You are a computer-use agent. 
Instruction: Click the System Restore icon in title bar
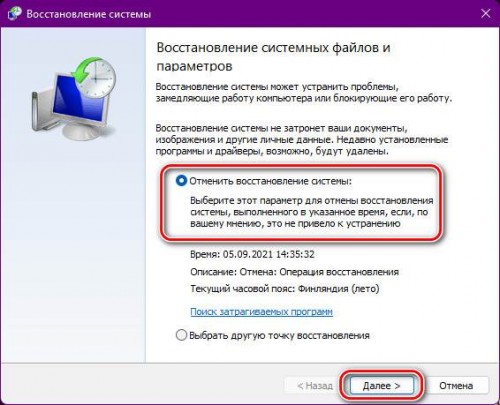14,14
